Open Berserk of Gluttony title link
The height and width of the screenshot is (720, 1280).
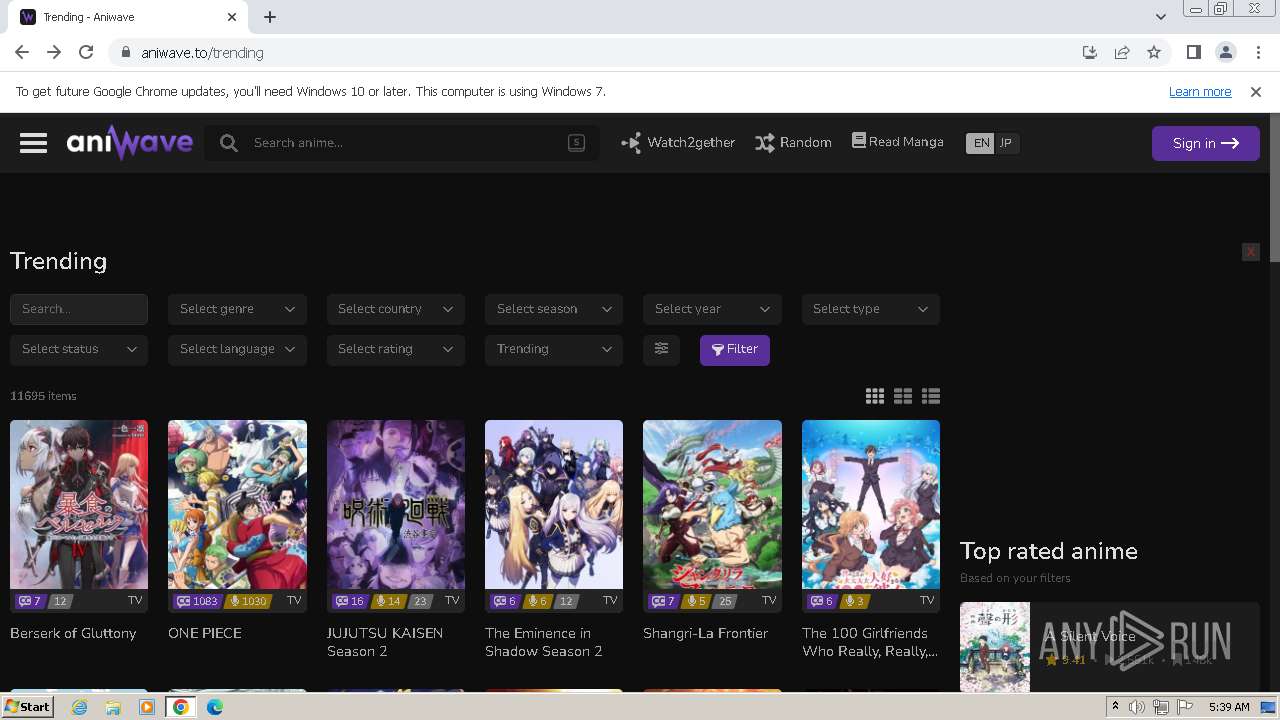pyautogui.click(x=73, y=633)
